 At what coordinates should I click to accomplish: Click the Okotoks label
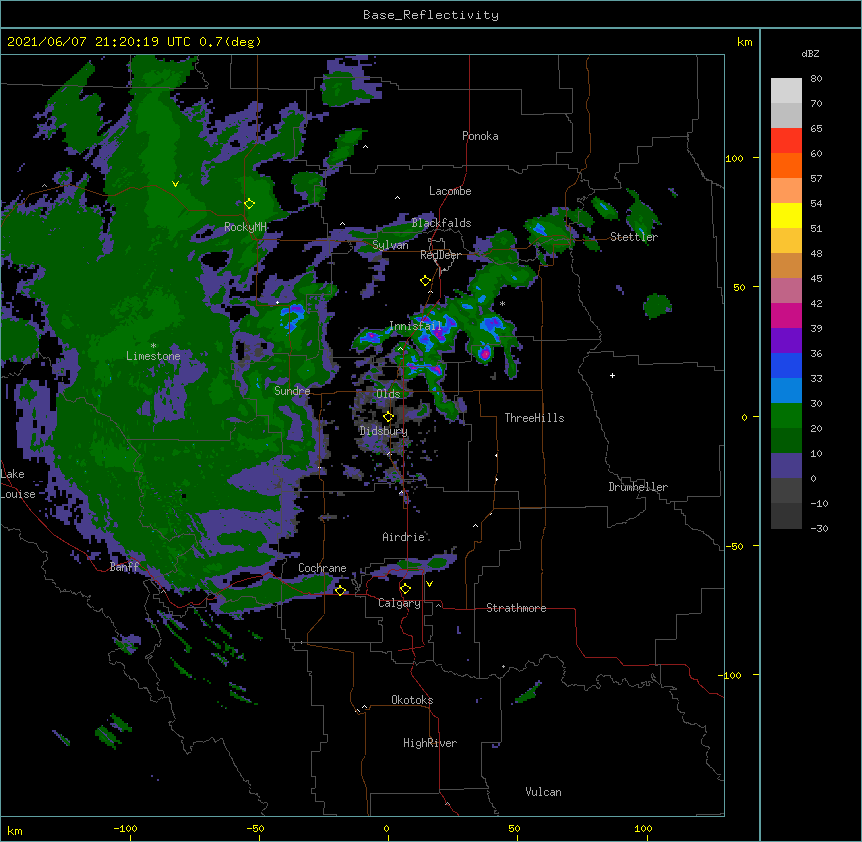click(x=412, y=700)
